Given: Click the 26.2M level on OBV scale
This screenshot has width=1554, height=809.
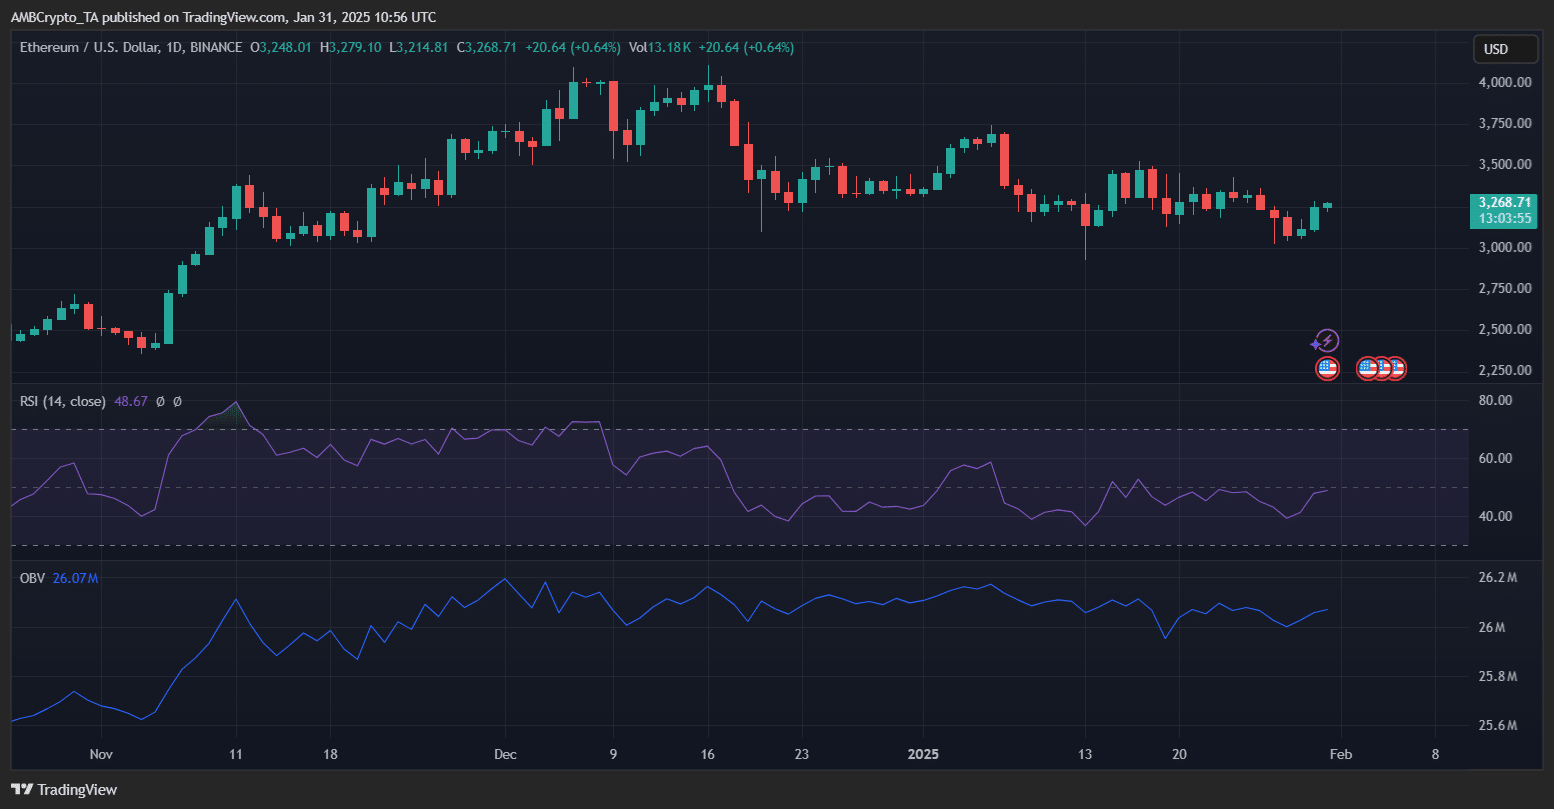Looking at the screenshot, I should coord(1498,578).
